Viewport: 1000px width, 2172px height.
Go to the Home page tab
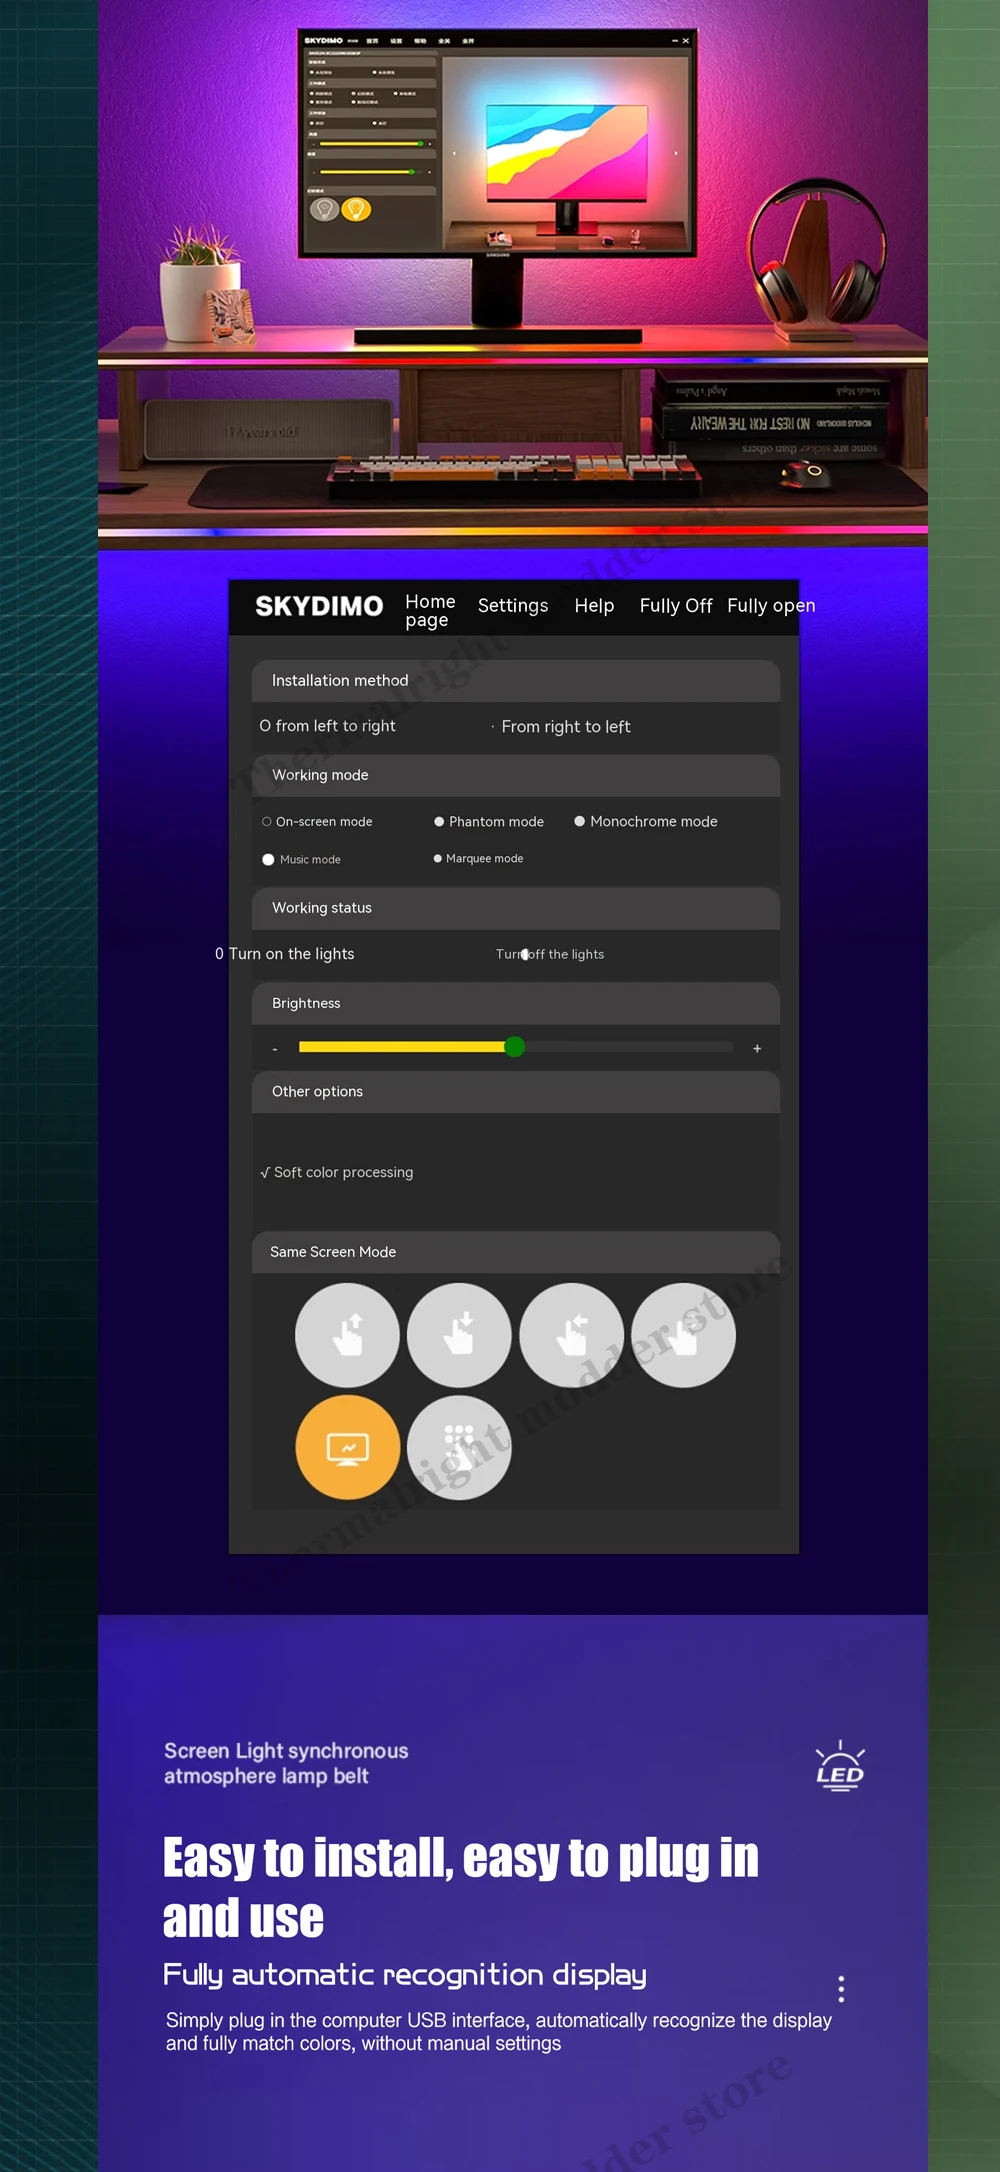[430, 610]
